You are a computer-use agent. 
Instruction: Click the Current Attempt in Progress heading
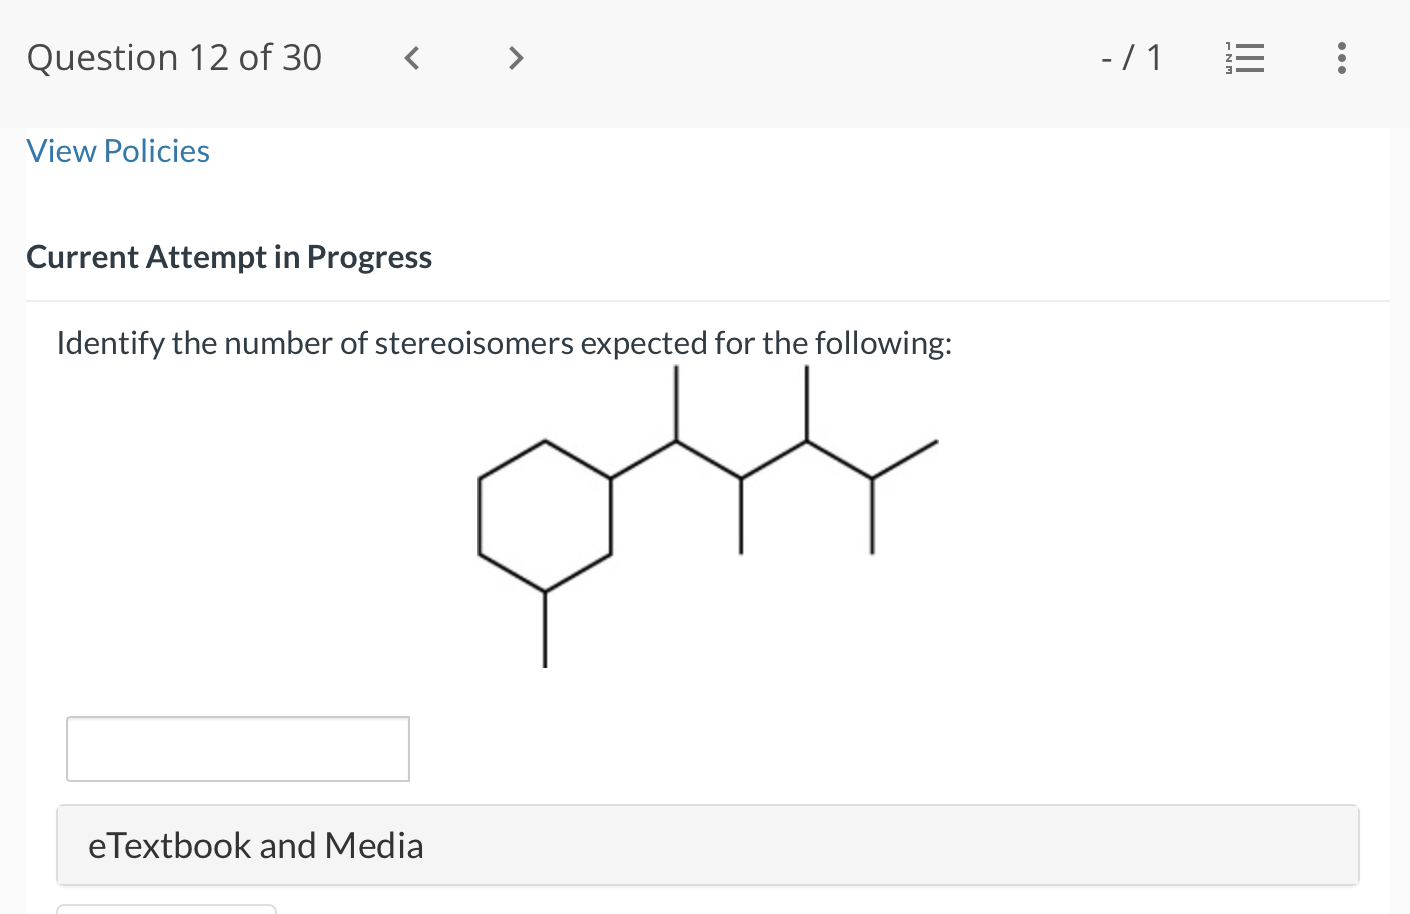tap(229, 257)
